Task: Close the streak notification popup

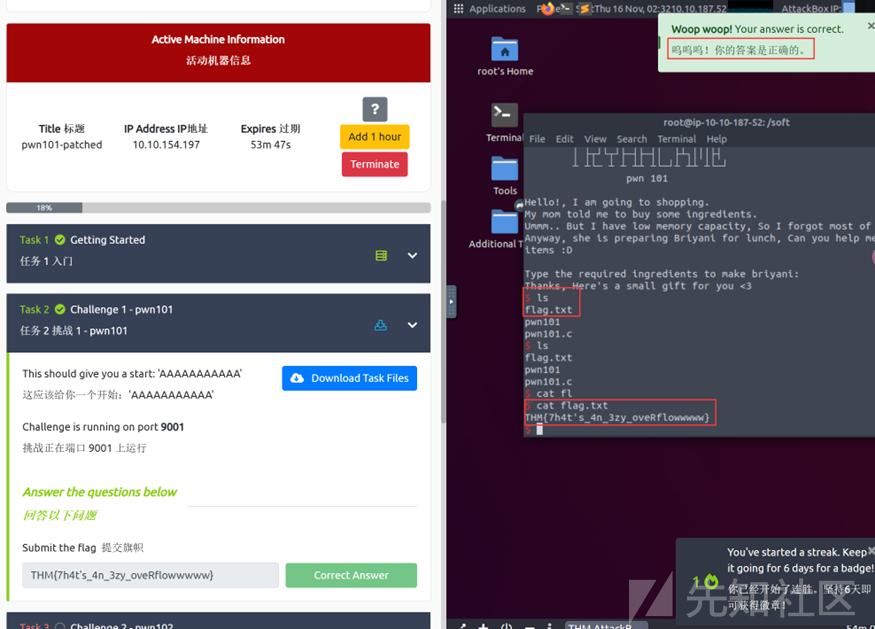Action: point(871,550)
